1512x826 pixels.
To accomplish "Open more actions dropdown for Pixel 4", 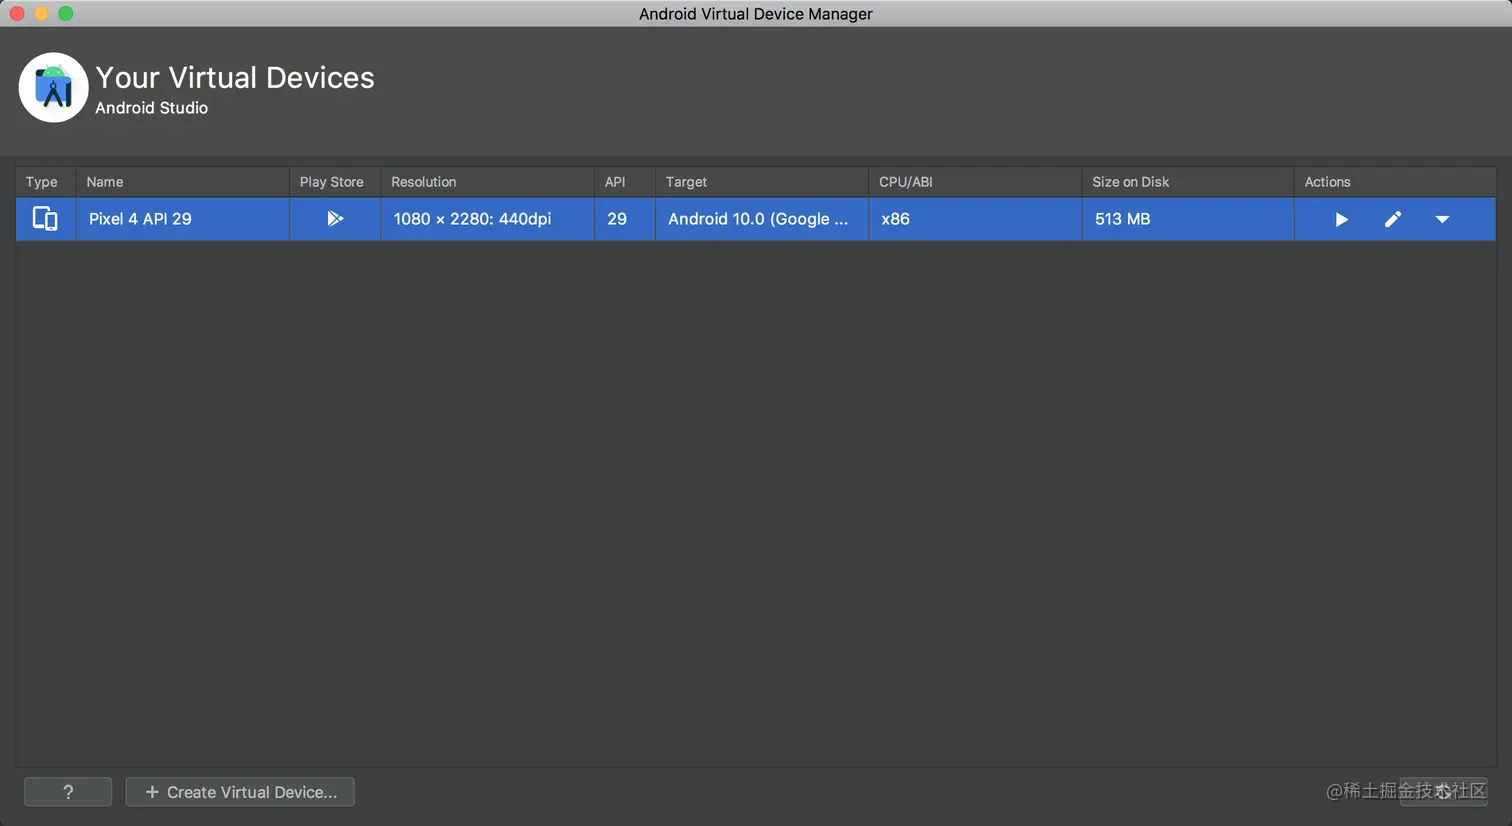I will coord(1442,219).
